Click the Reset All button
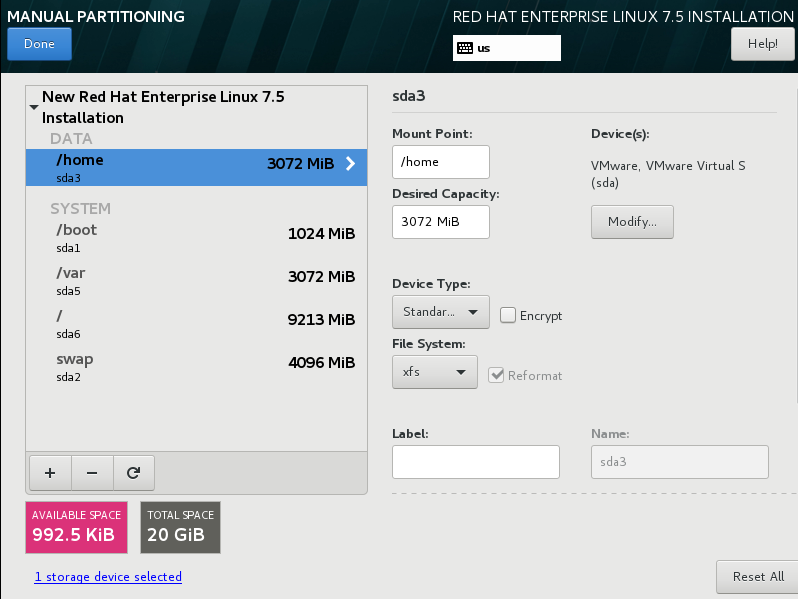The image size is (798, 599). click(758, 577)
